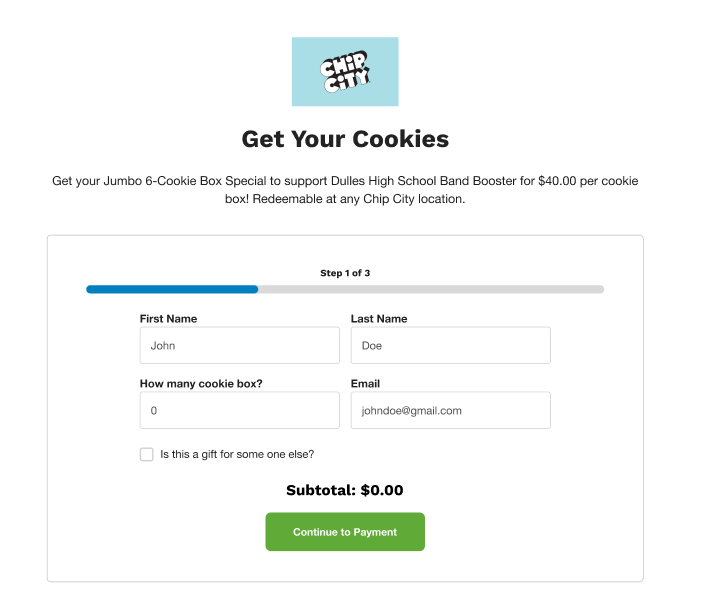This screenshot has width=713, height=605.
Task: Click the "First Name" field label
Action: 168,319
